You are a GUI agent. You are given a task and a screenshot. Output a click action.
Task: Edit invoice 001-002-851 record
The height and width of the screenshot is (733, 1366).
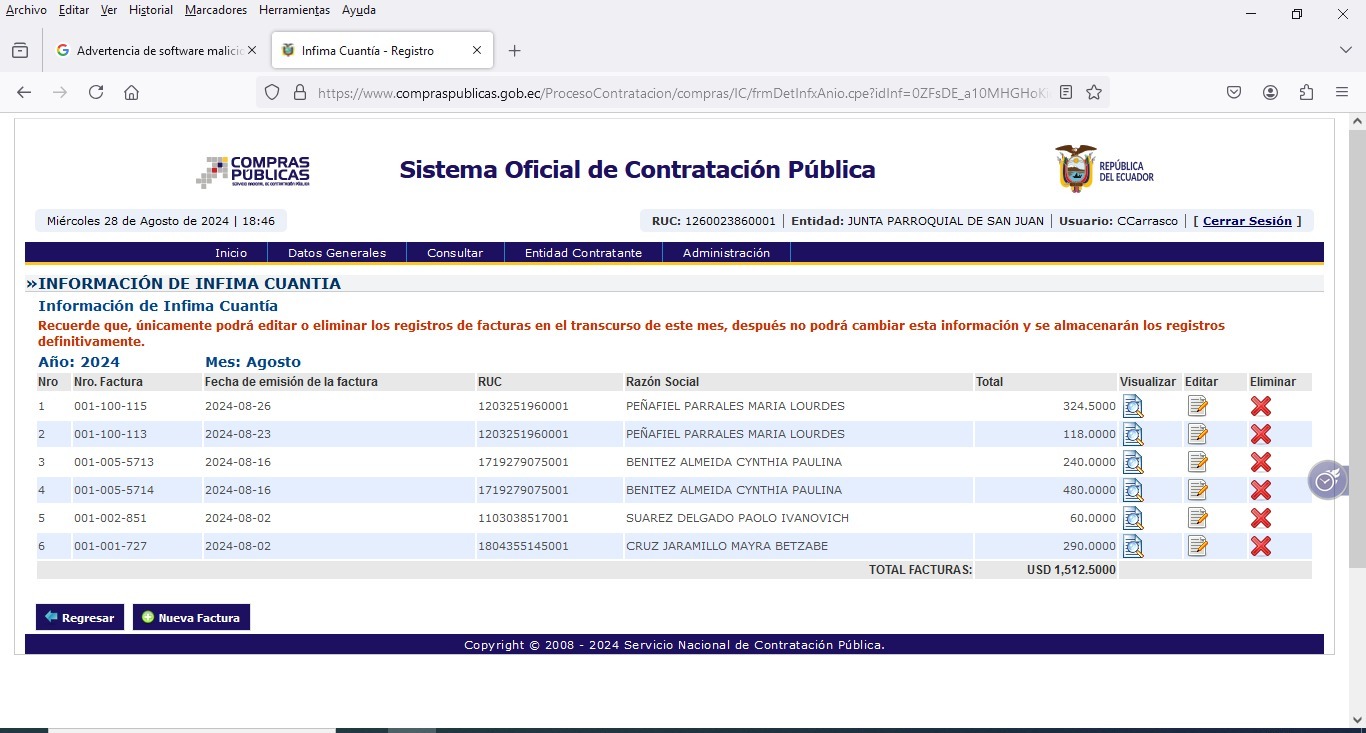[x=1197, y=518]
